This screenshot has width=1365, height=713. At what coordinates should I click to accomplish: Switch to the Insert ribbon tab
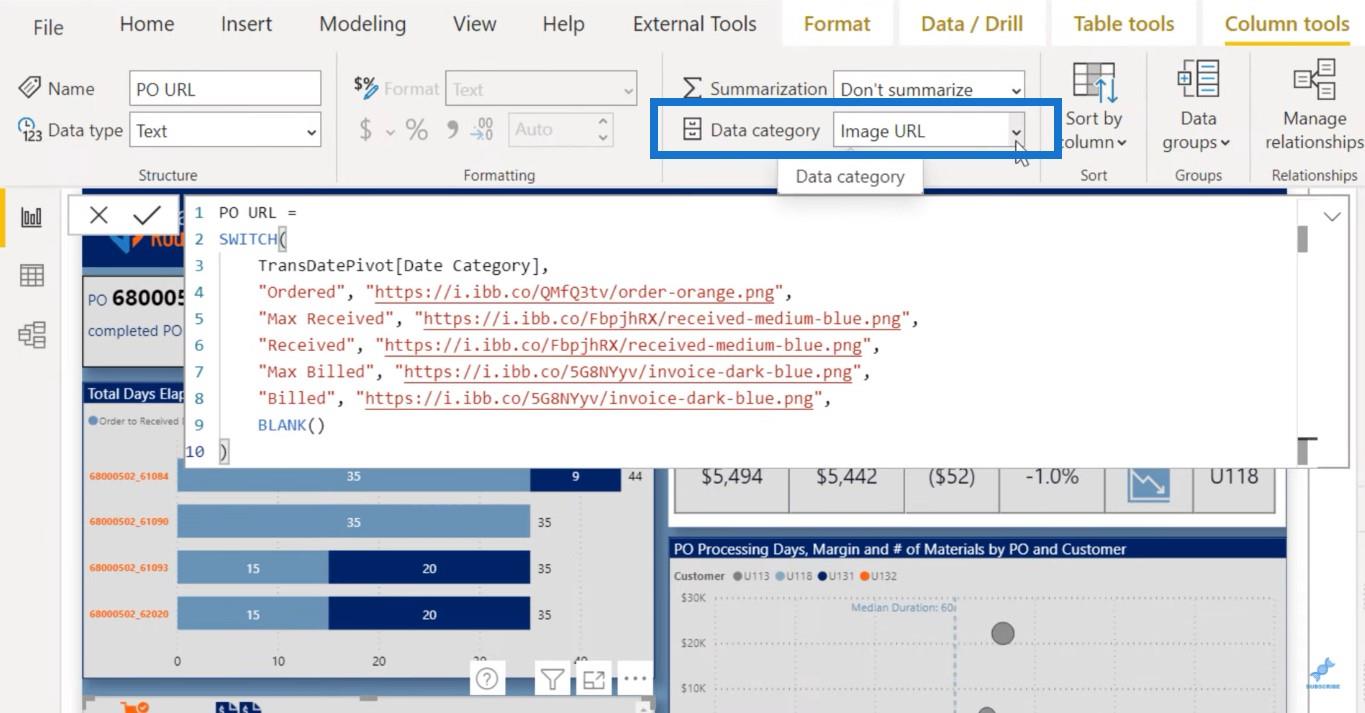point(247,24)
